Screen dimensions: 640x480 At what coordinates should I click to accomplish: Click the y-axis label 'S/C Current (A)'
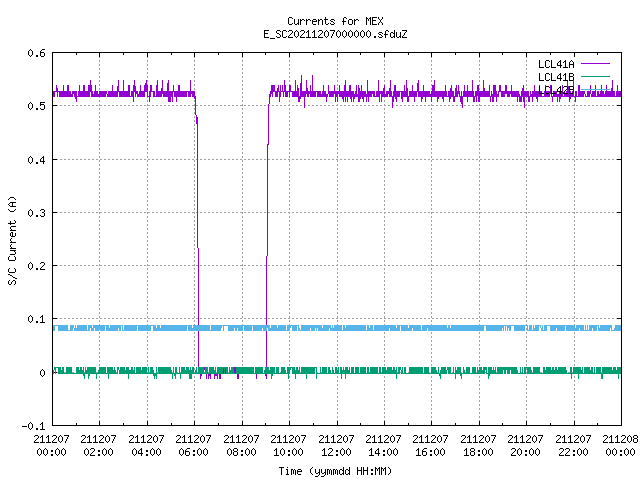(13, 240)
